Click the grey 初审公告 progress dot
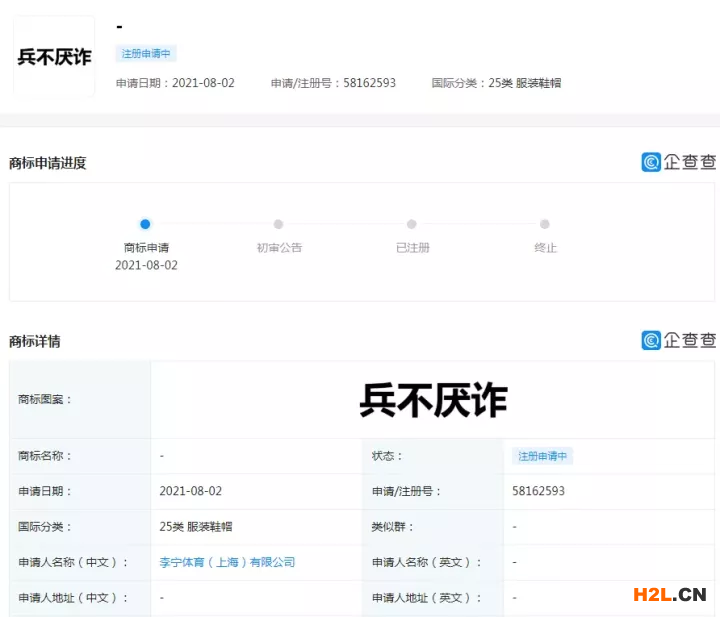The width and height of the screenshot is (720, 617). click(278, 224)
